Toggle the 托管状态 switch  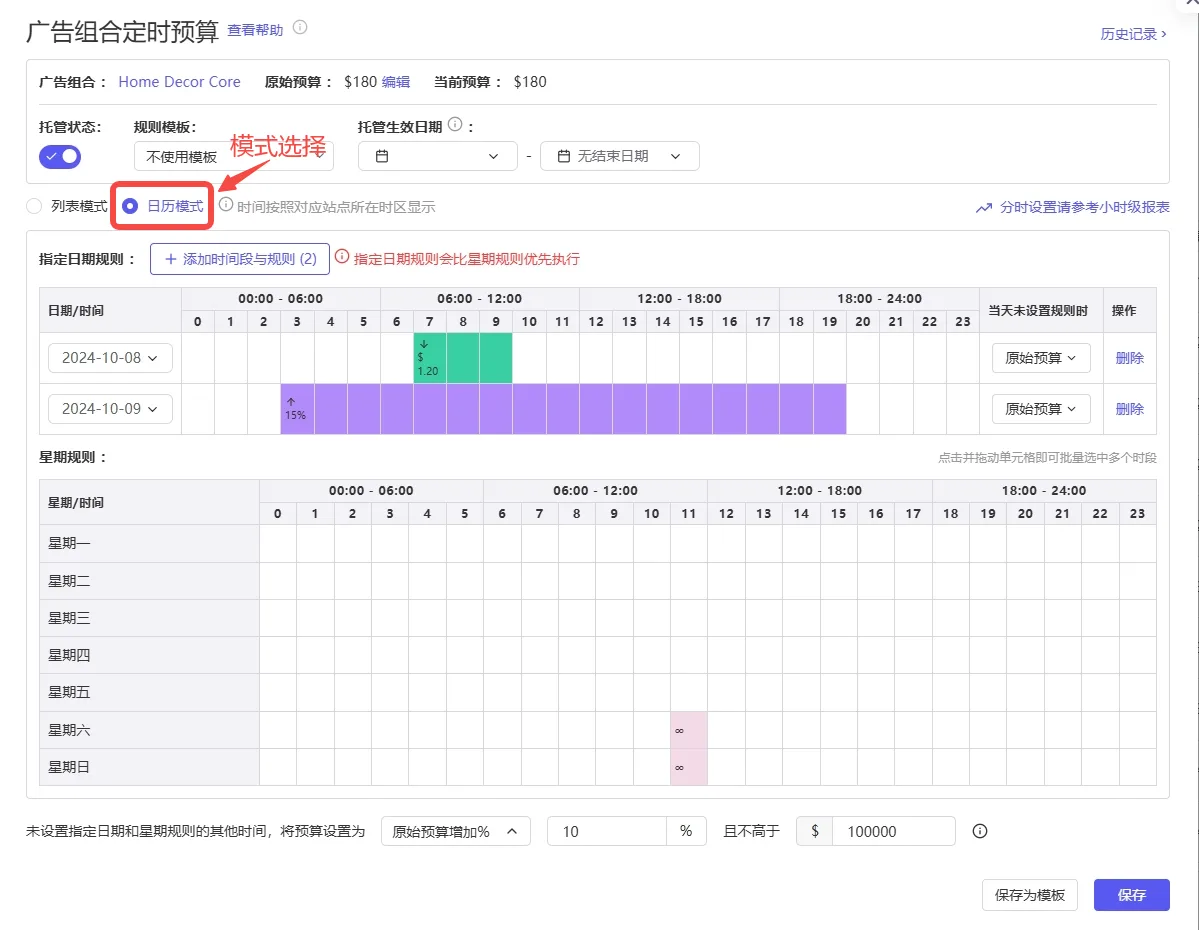click(60, 157)
